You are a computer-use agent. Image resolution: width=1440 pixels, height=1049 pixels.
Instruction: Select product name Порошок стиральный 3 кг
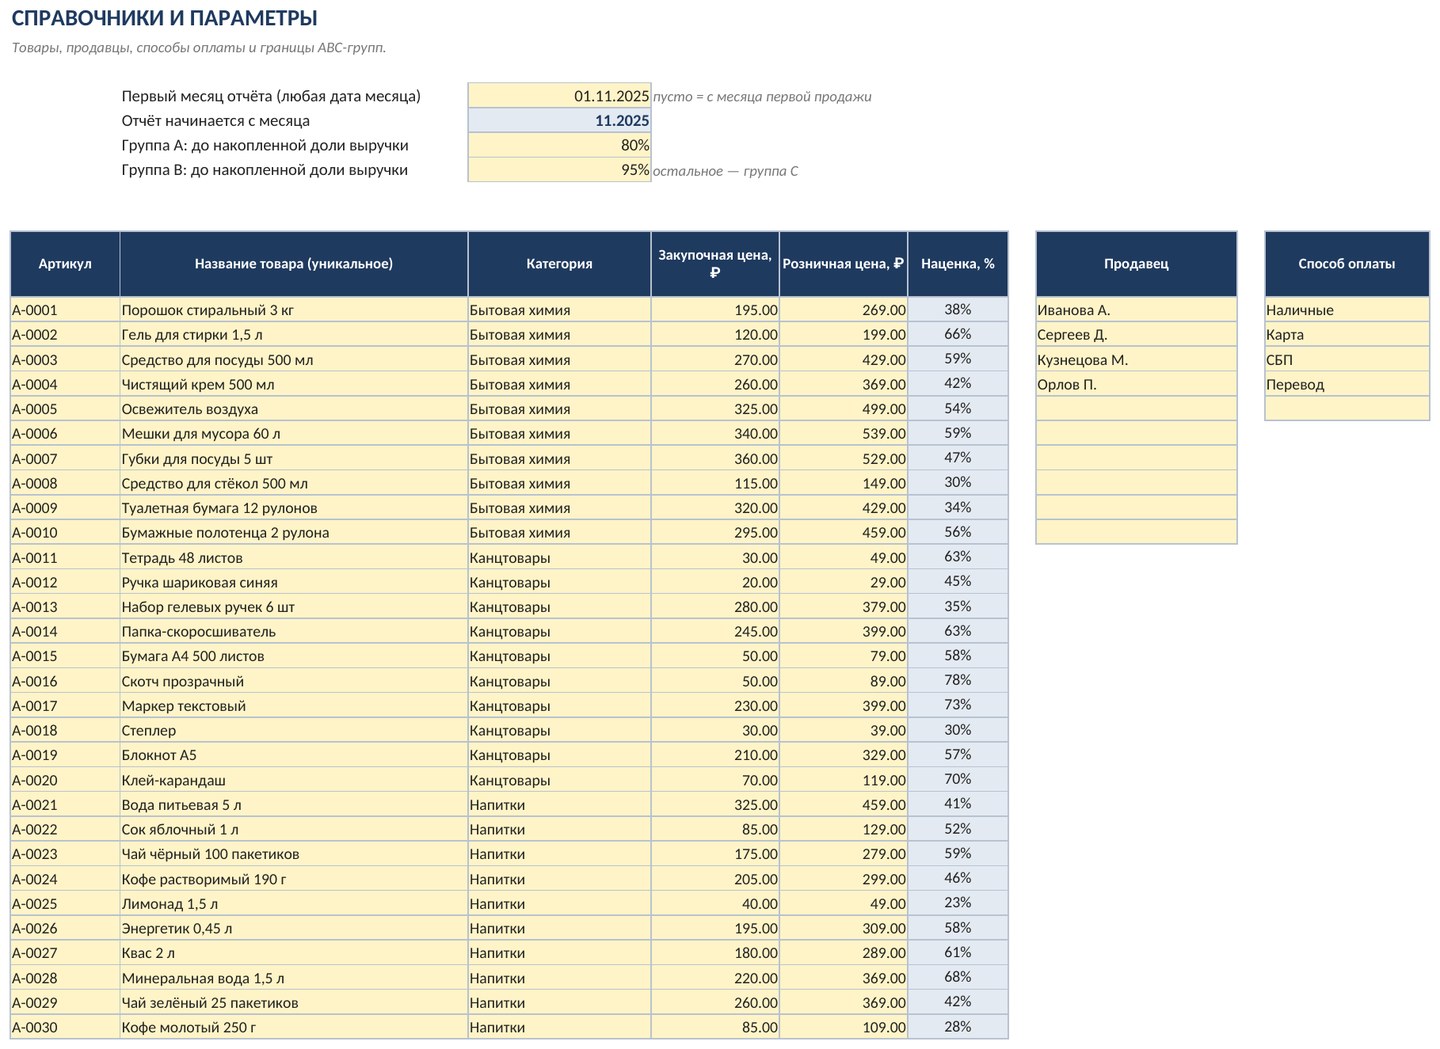(294, 310)
